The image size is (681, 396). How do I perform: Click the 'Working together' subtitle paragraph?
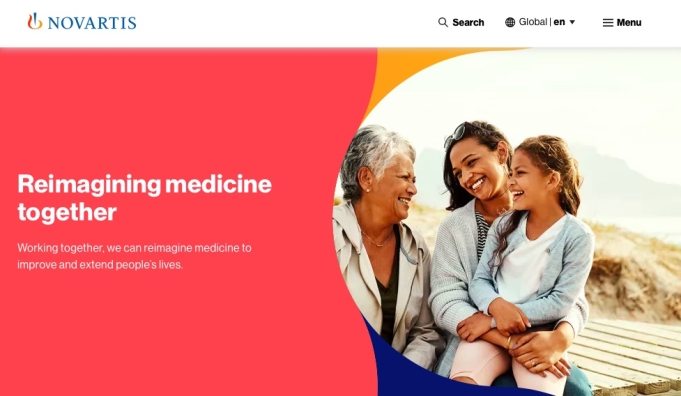(134, 256)
